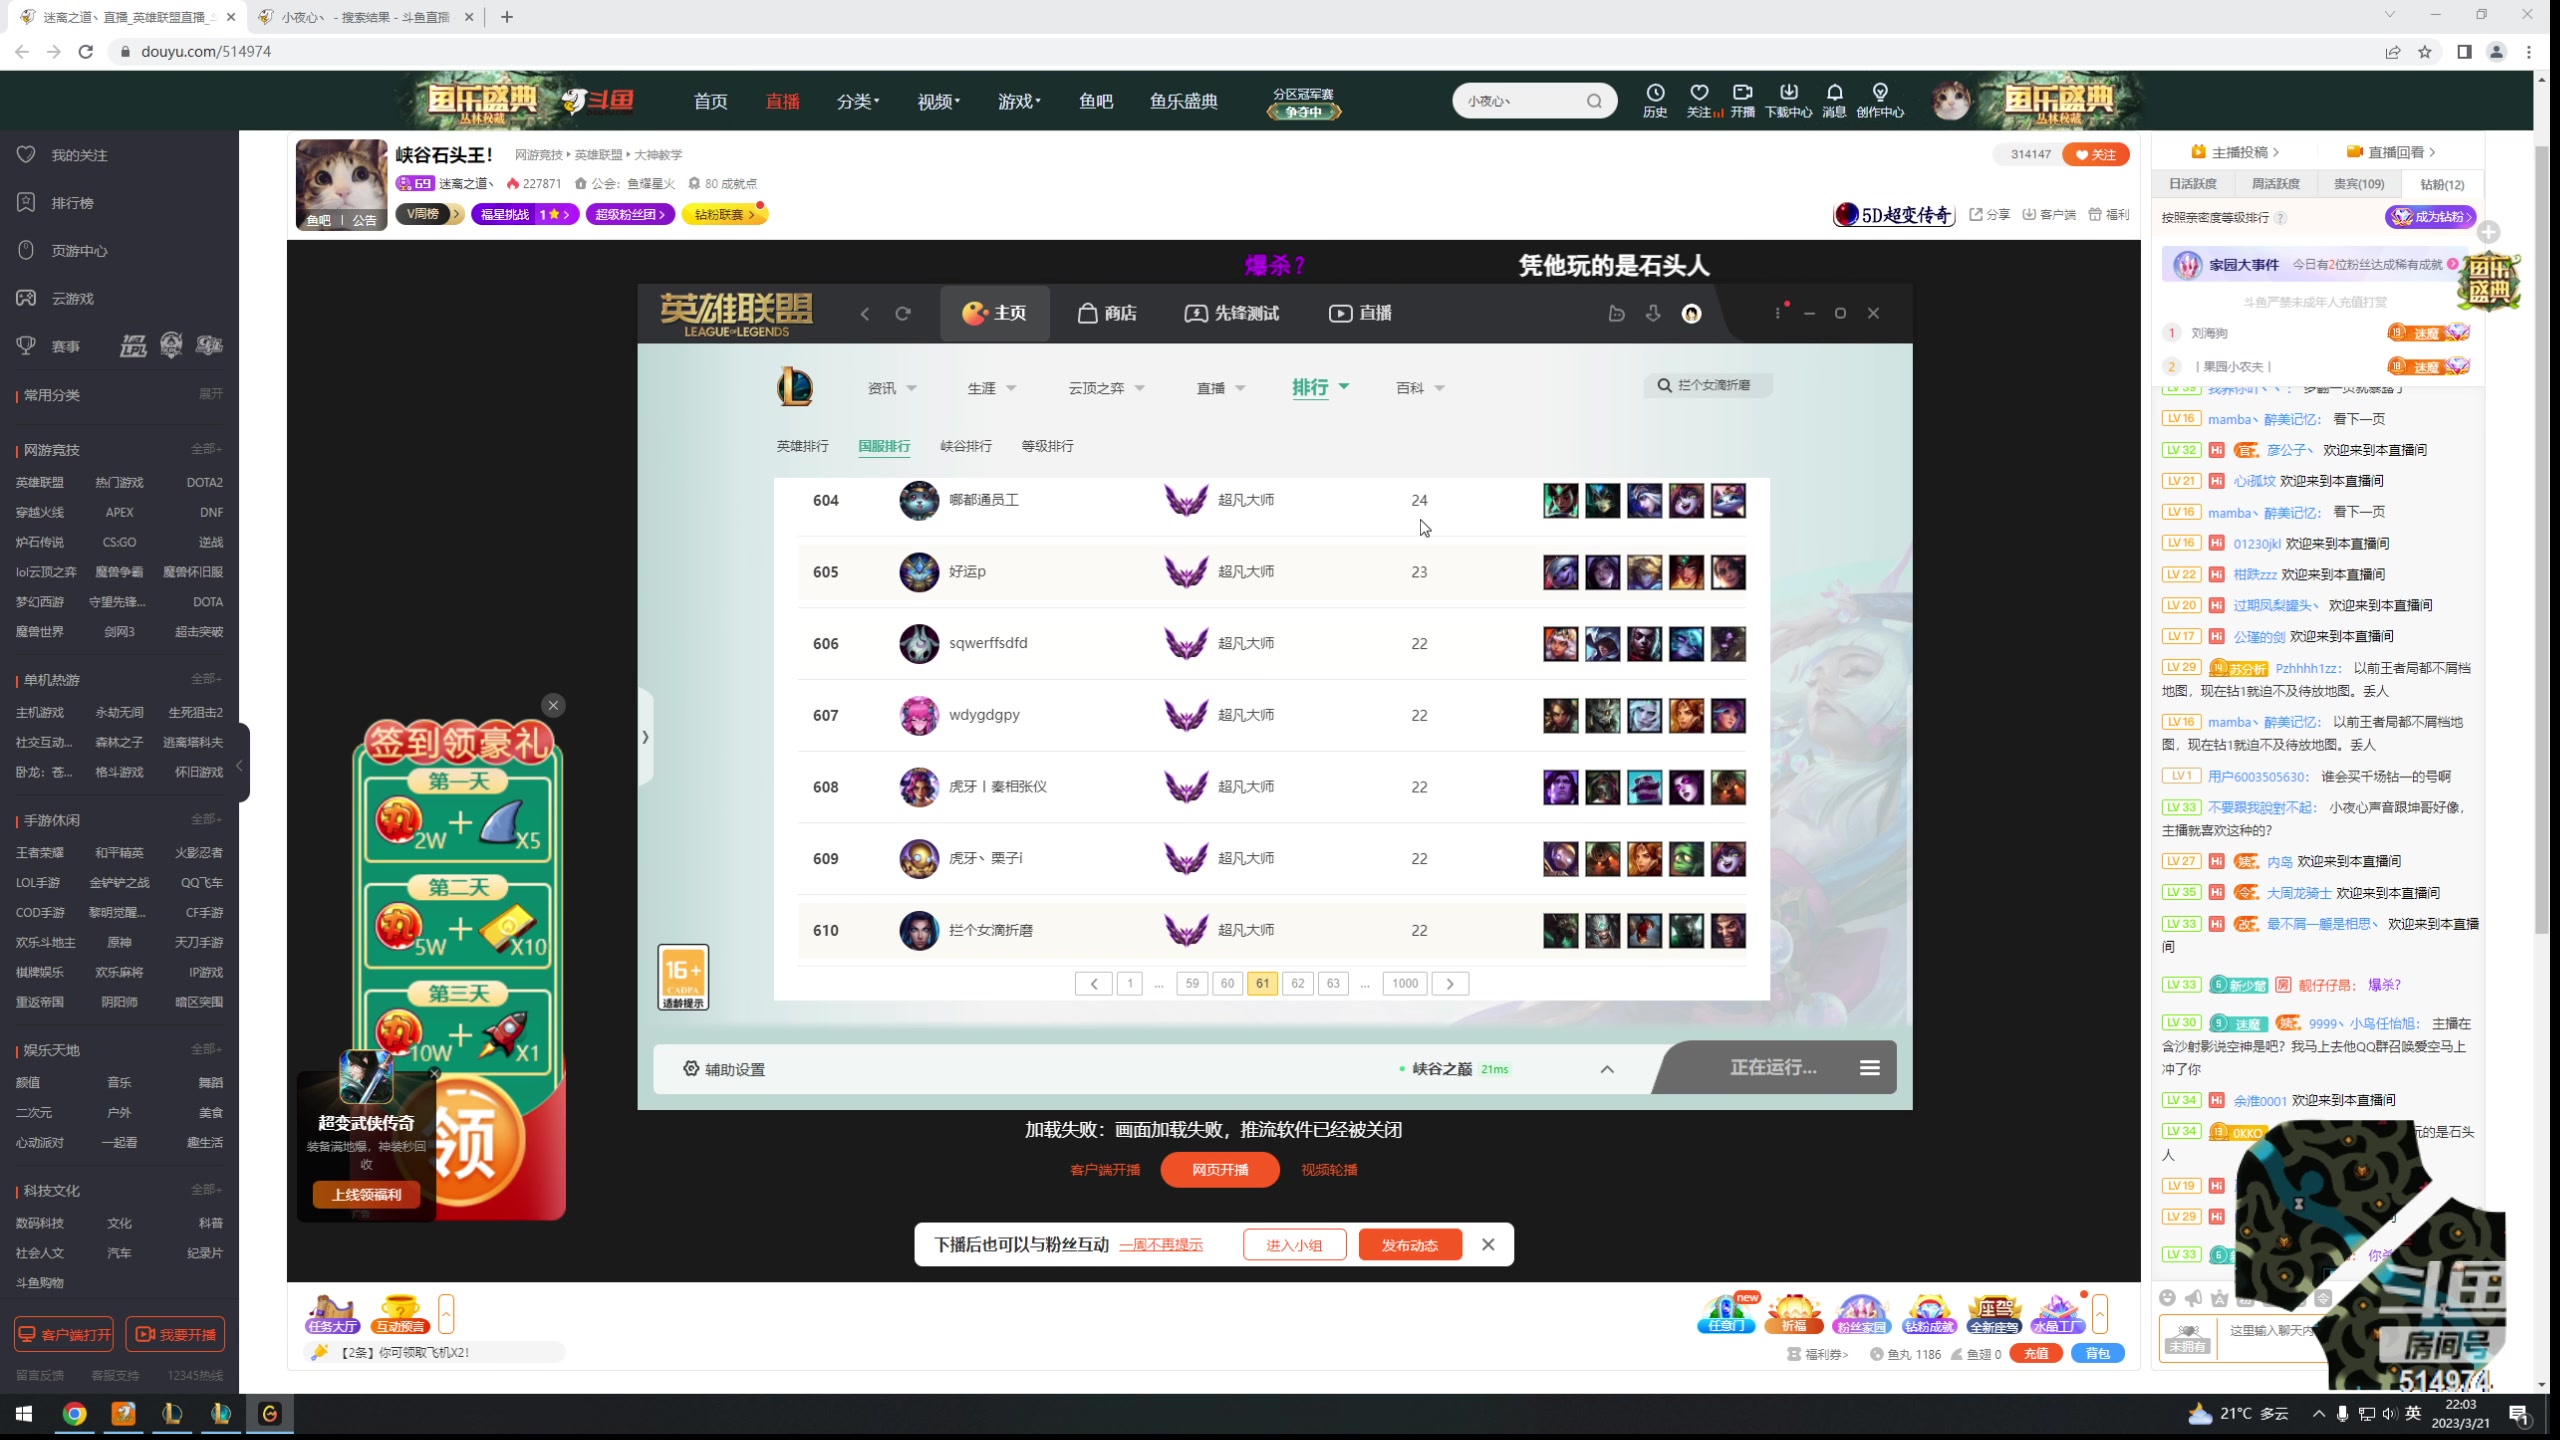This screenshot has width=2560, height=1440.
Task: Switch to 峡谷排行 tab
Action: click(x=966, y=446)
